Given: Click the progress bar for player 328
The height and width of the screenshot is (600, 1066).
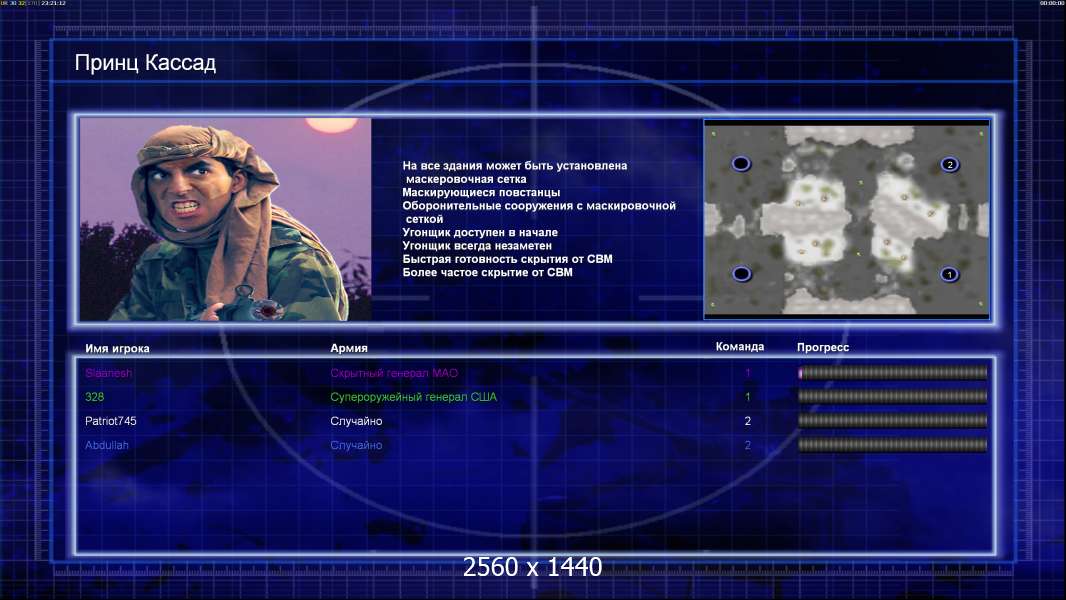Looking at the screenshot, I should coord(893,396).
